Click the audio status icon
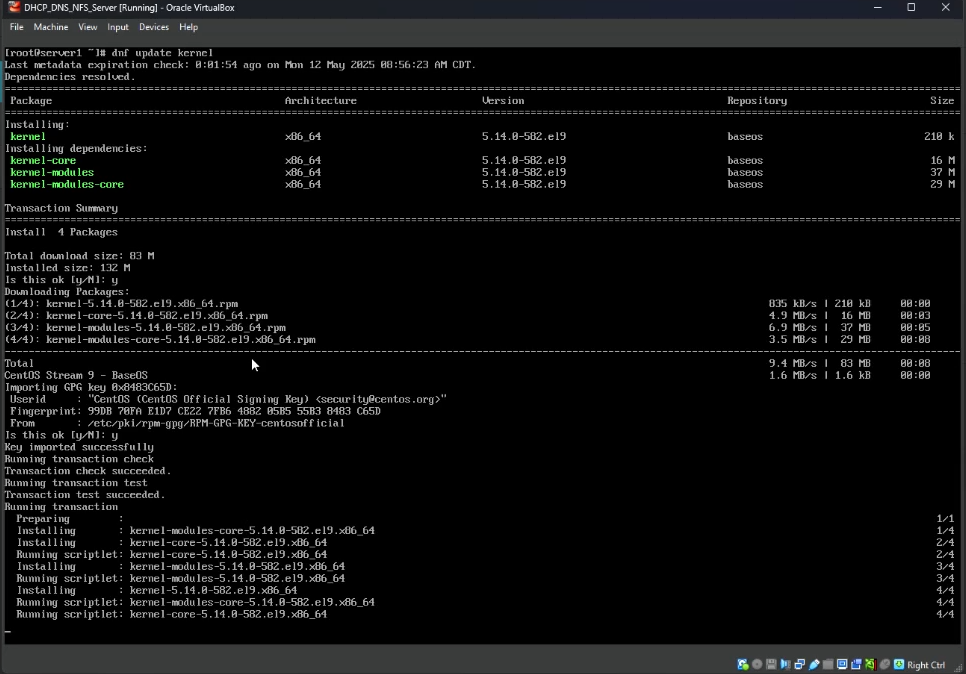 (x=785, y=664)
